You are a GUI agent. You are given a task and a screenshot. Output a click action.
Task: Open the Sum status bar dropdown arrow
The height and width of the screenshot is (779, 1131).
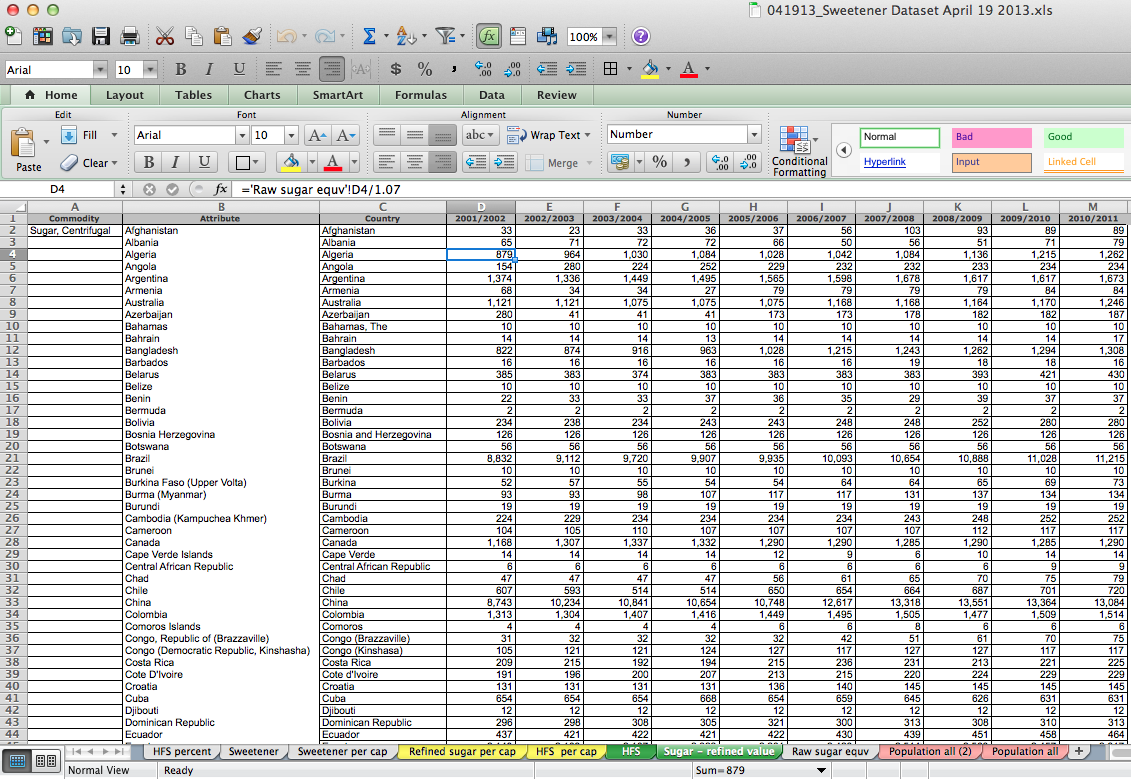click(x=821, y=770)
